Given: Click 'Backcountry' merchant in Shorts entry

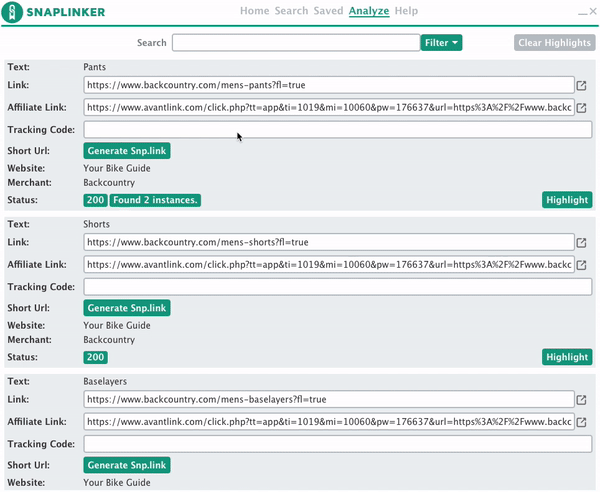Looking at the screenshot, I should [109, 340].
